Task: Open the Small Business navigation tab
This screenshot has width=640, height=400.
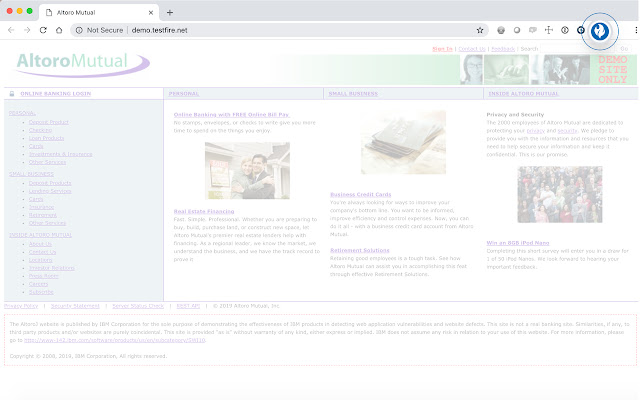Action: coord(353,94)
